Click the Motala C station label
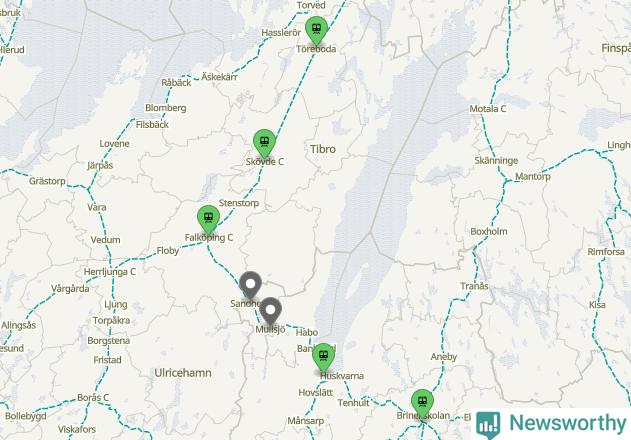Viewport: 631px width, 440px height. pyautogui.click(x=488, y=109)
